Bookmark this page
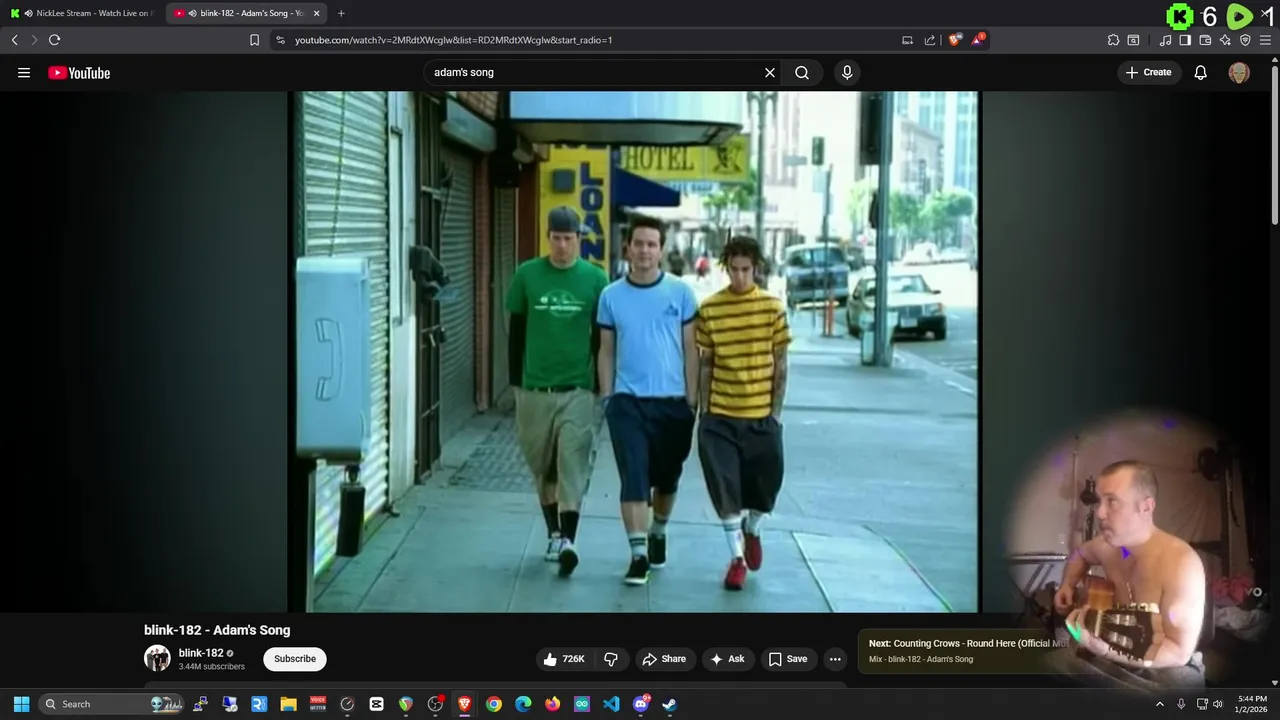 coord(254,40)
